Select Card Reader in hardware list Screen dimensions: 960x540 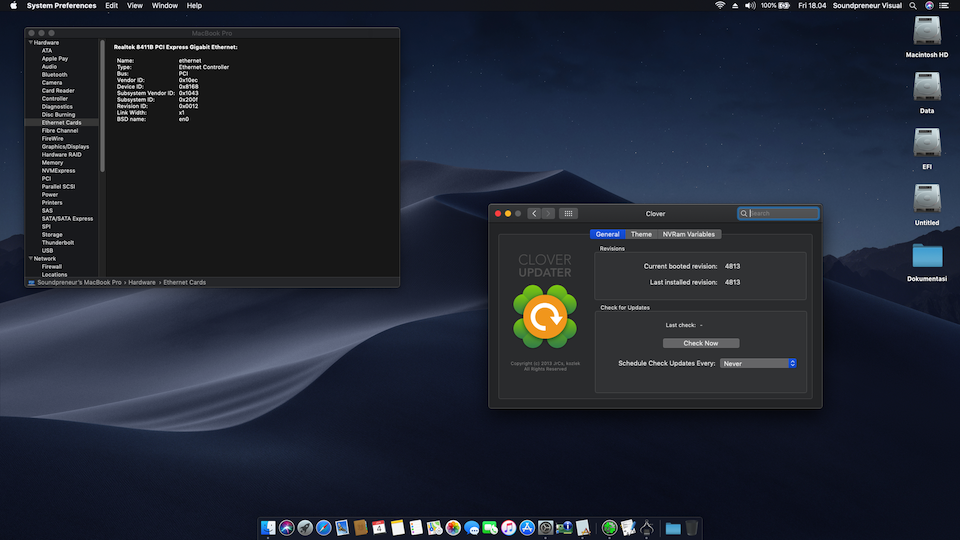click(58, 91)
